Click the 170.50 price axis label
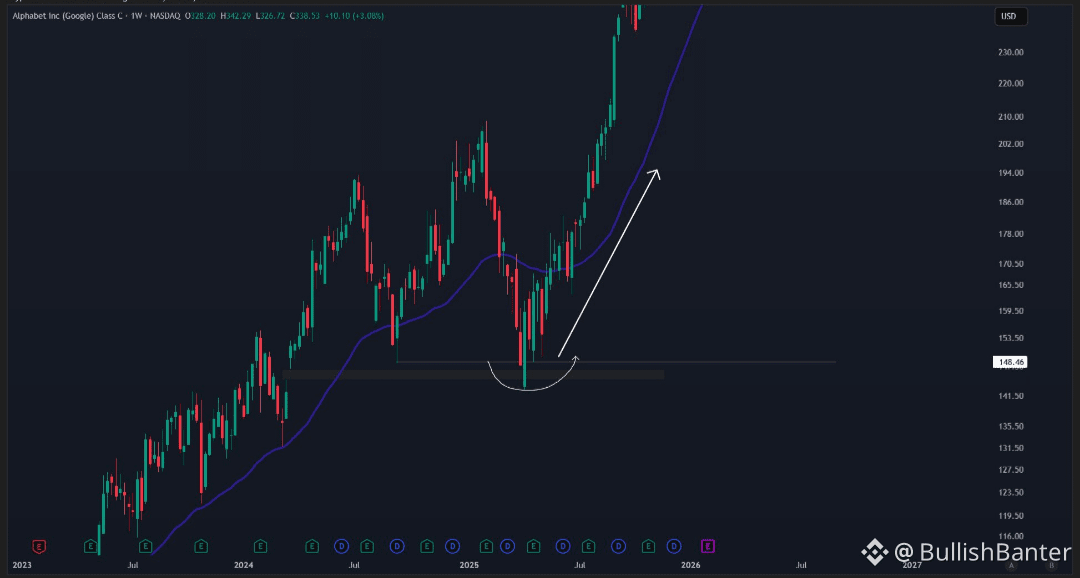This screenshot has width=1080, height=578. [1010, 264]
